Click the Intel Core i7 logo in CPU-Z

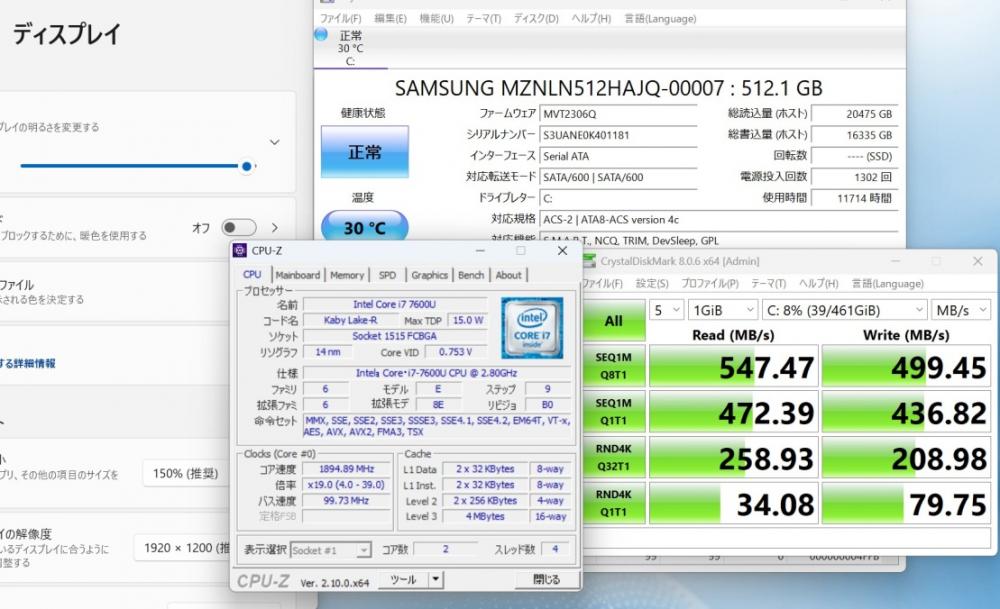pyautogui.click(x=532, y=328)
